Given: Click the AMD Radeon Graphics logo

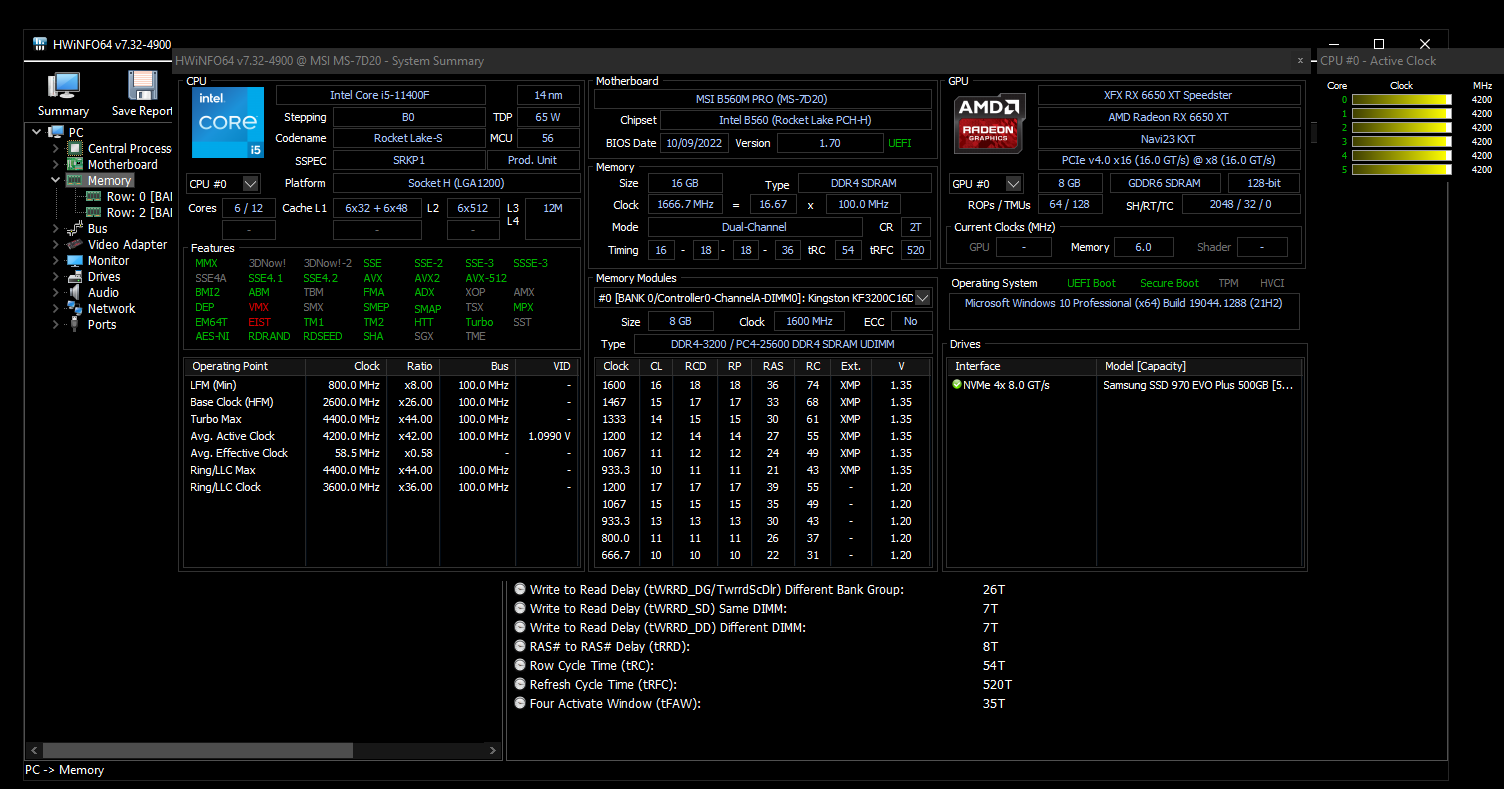Looking at the screenshot, I should pos(988,123).
